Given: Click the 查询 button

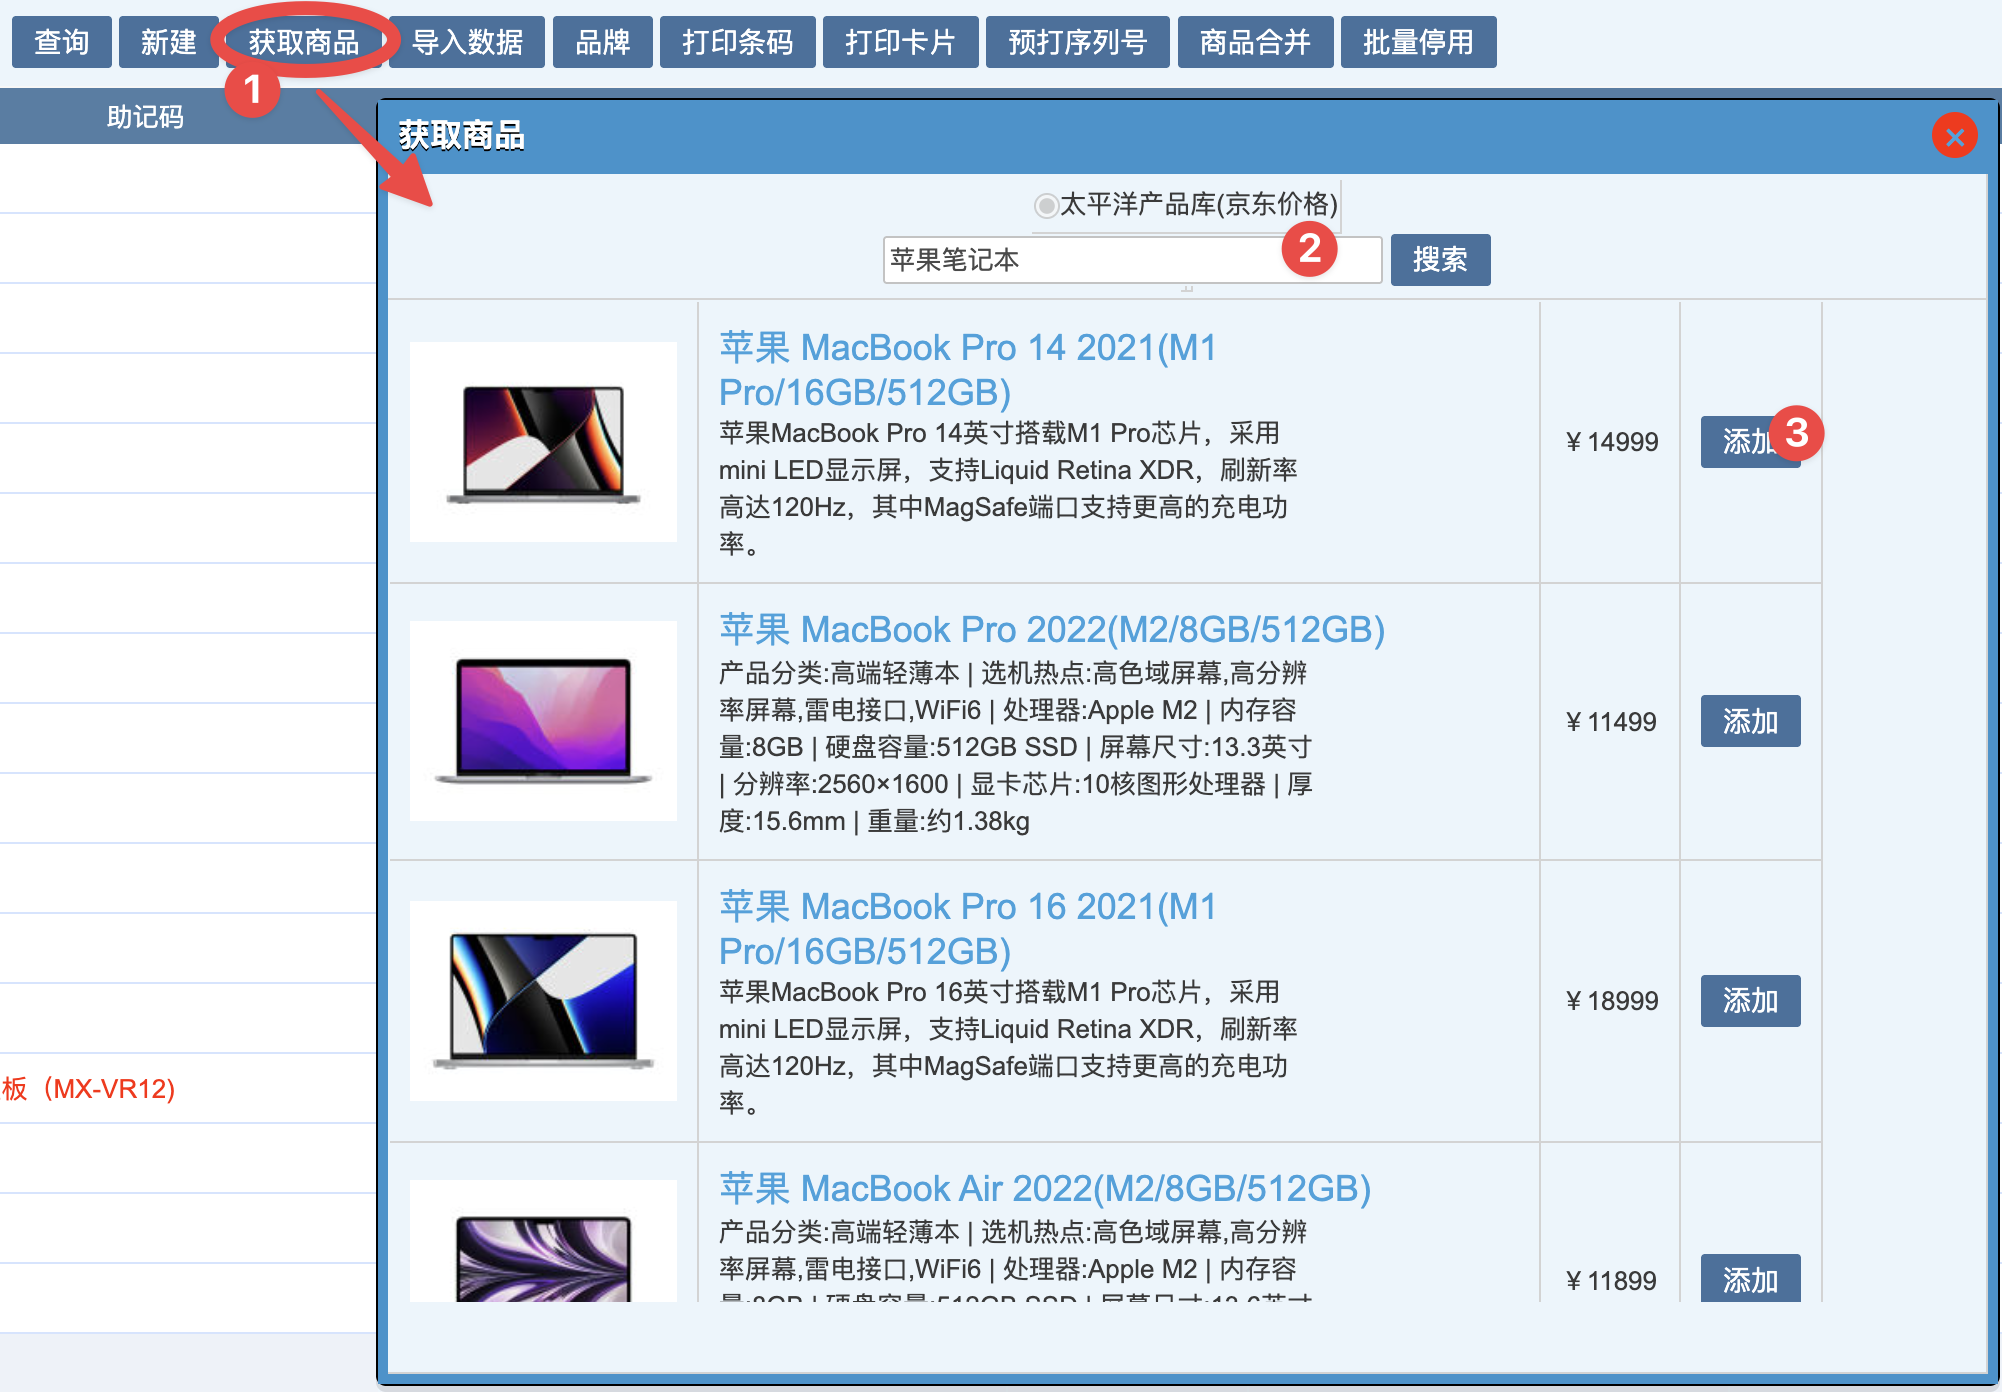Looking at the screenshot, I should 61,42.
